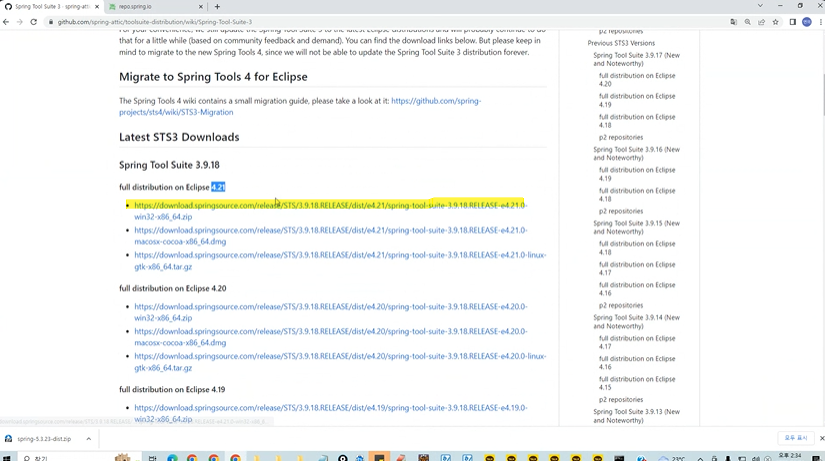Open Eclipse 4.19 distribution under STS 3.9.17
The width and height of the screenshot is (825, 461).
(637, 100)
